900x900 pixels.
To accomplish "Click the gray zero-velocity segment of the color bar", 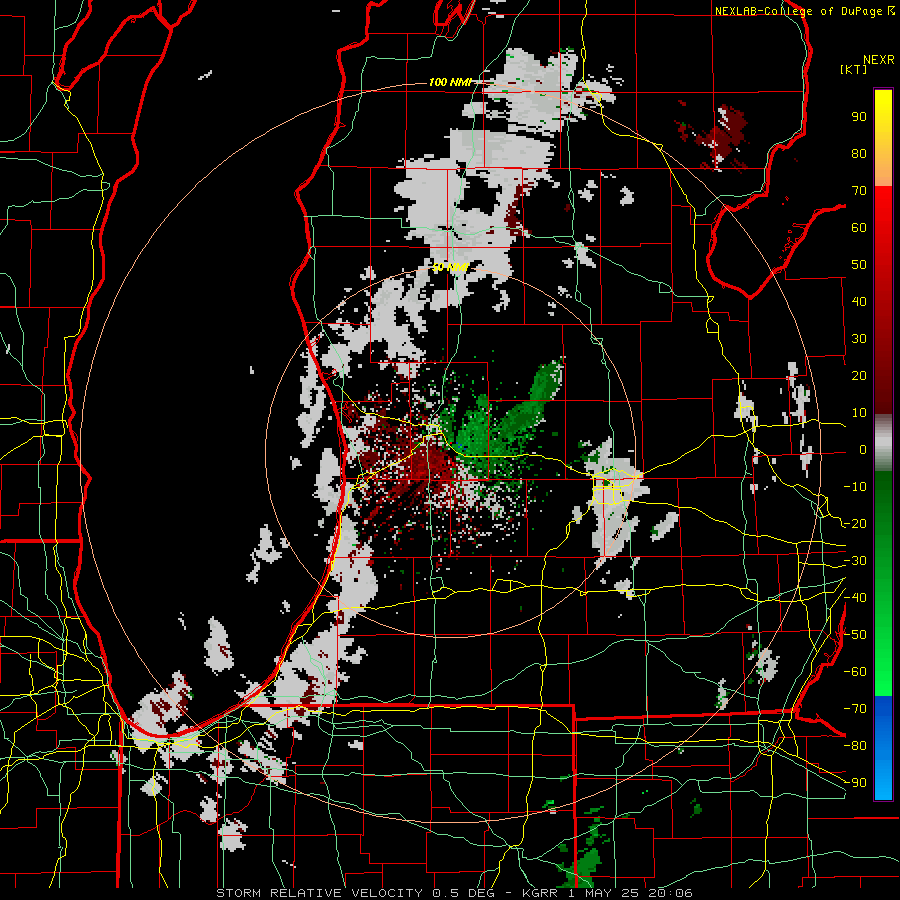I will pos(883,443).
